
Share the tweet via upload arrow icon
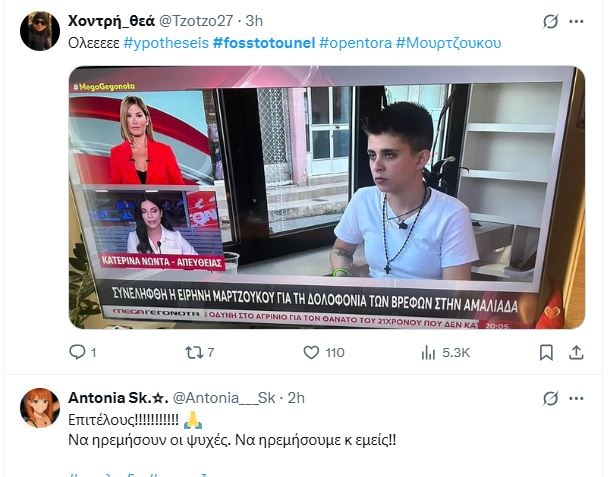[x=576, y=353]
